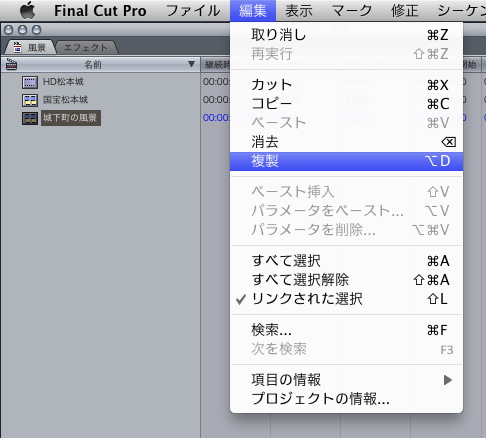
Task: Open the 修正 menu
Action: click(x=404, y=11)
